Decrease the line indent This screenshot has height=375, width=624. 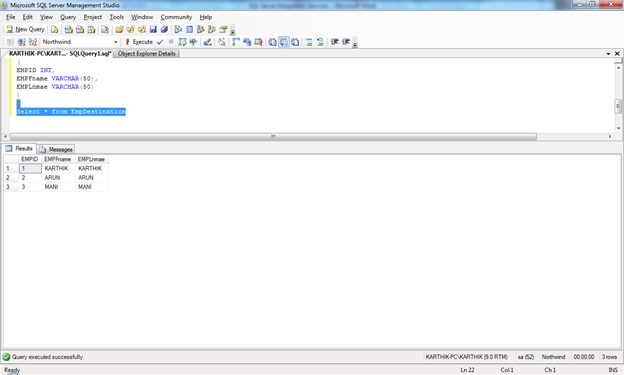click(x=335, y=42)
